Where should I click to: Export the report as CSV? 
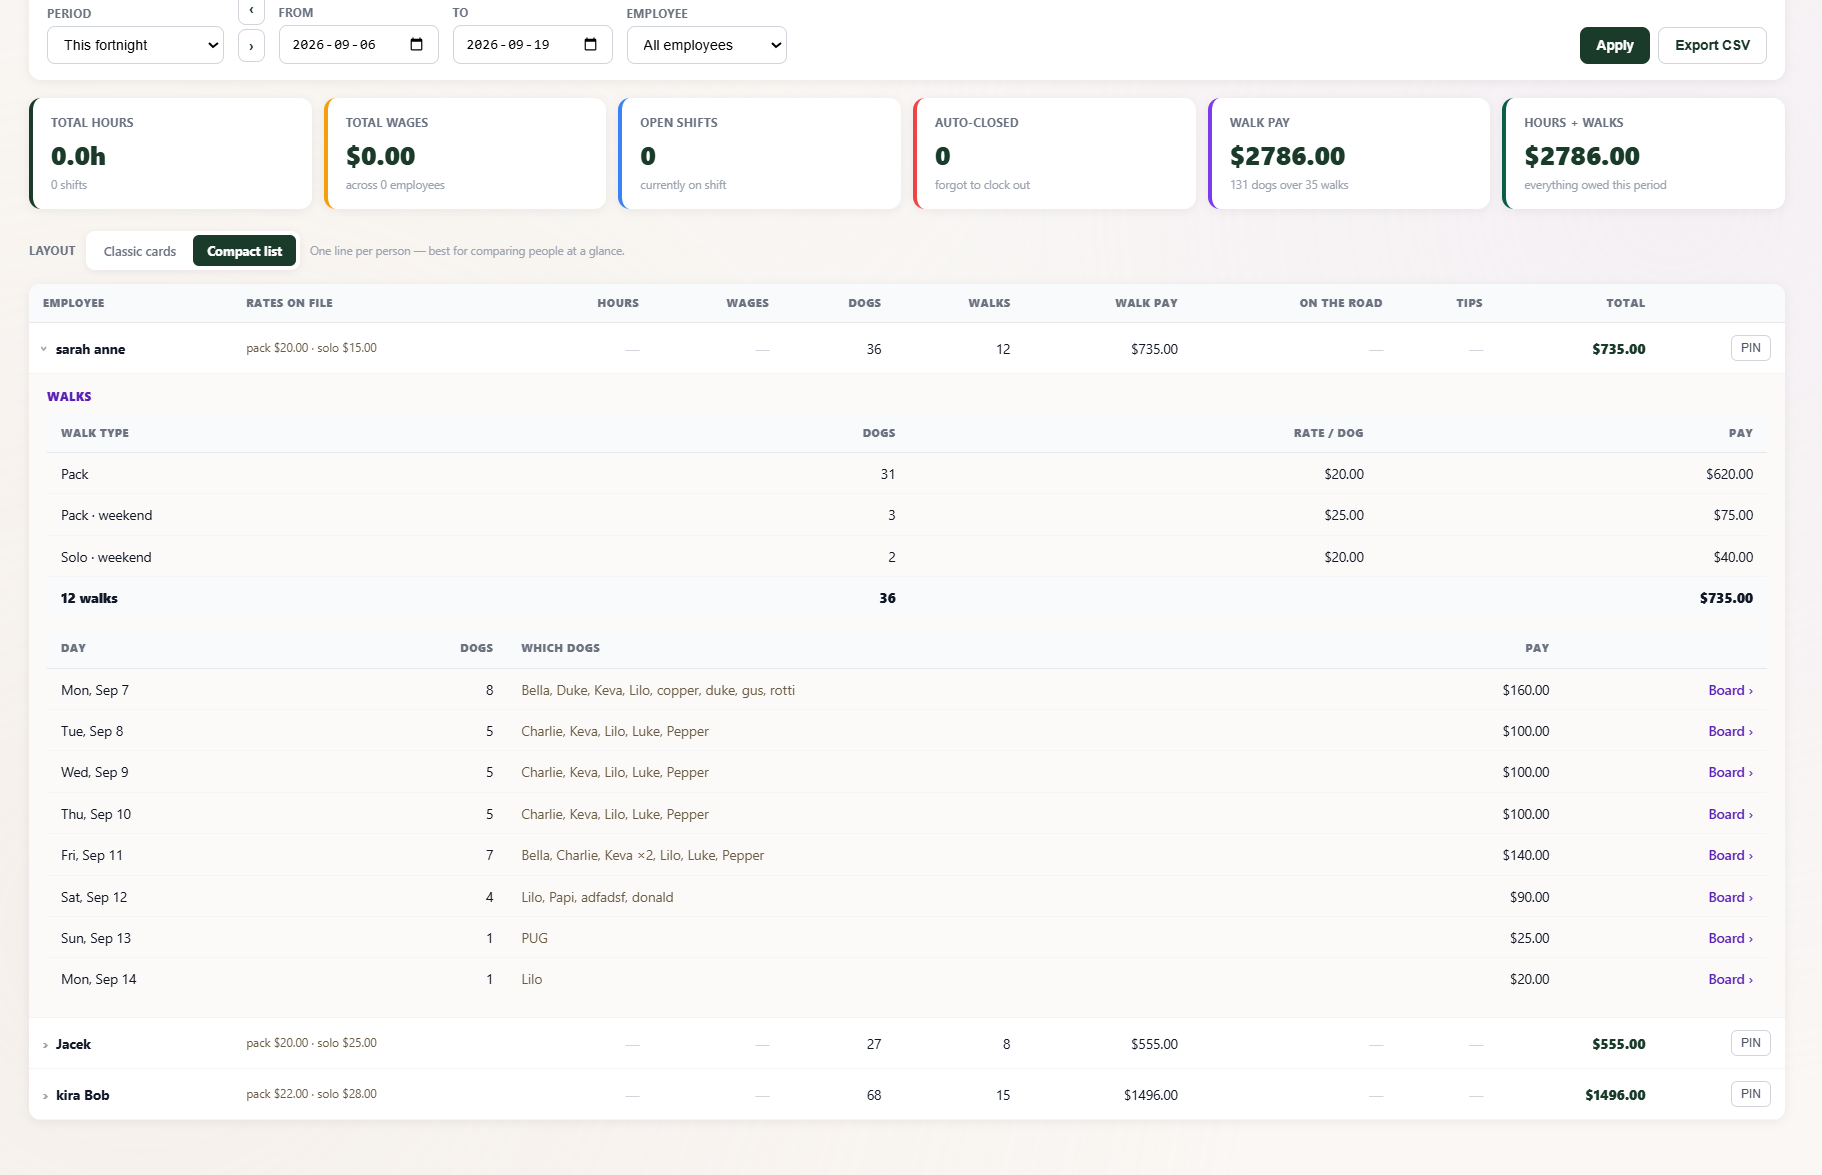[1712, 45]
